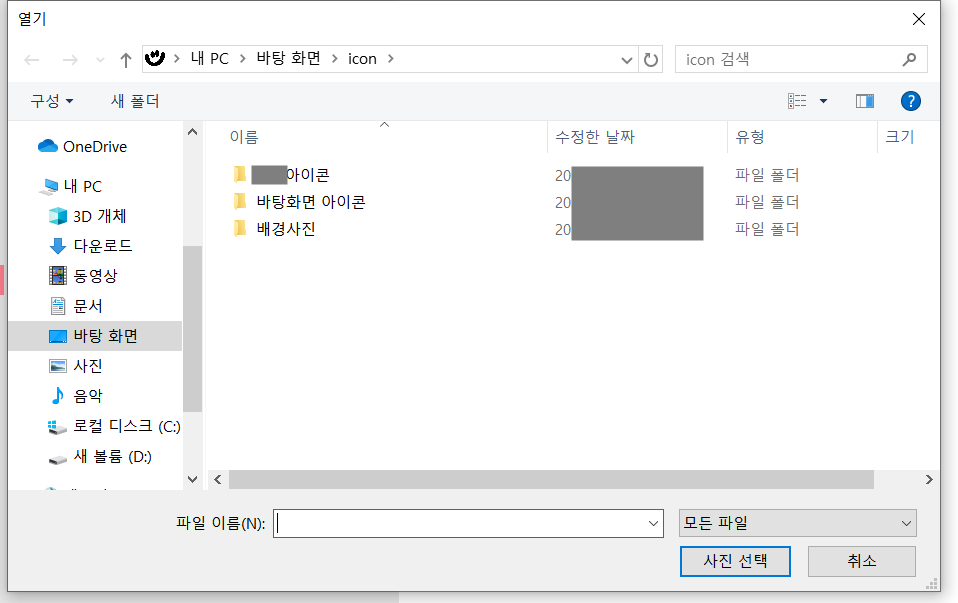Toggle the preview pane
This screenshot has height=603, width=958.
pos(865,101)
